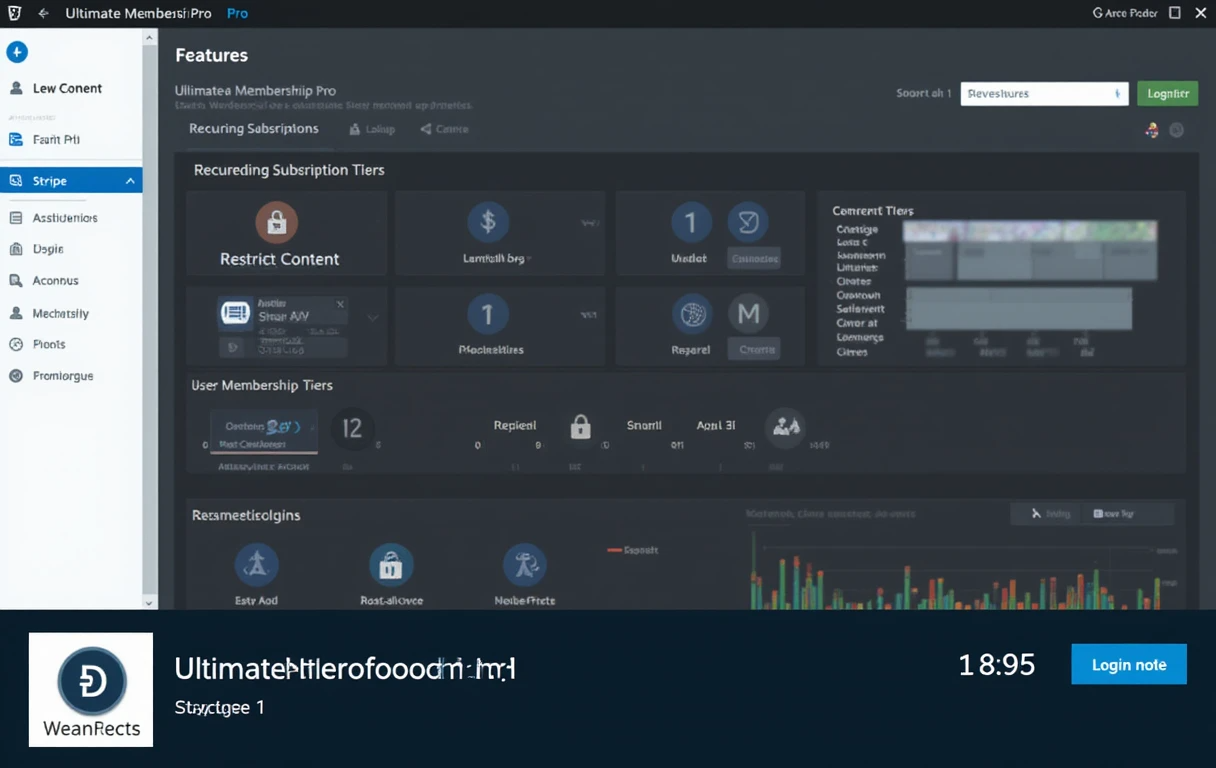Switch to the Recuring Subsriptions tab
This screenshot has height=768, width=1216.
pyautogui.click(x=254, y=129)
